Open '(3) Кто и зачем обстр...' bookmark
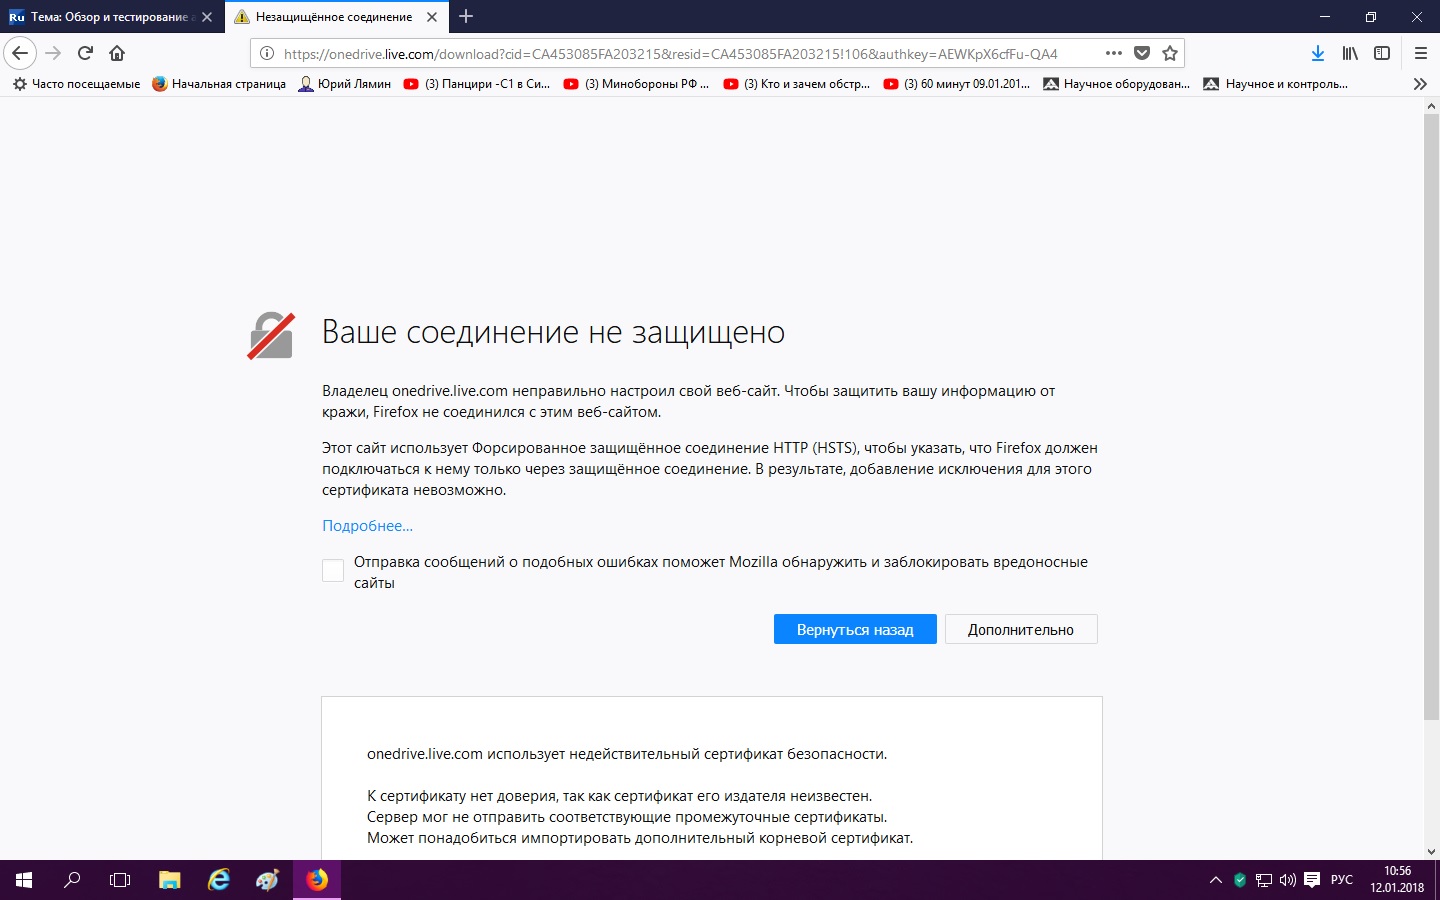1440x900 pixels. point(797,84)
